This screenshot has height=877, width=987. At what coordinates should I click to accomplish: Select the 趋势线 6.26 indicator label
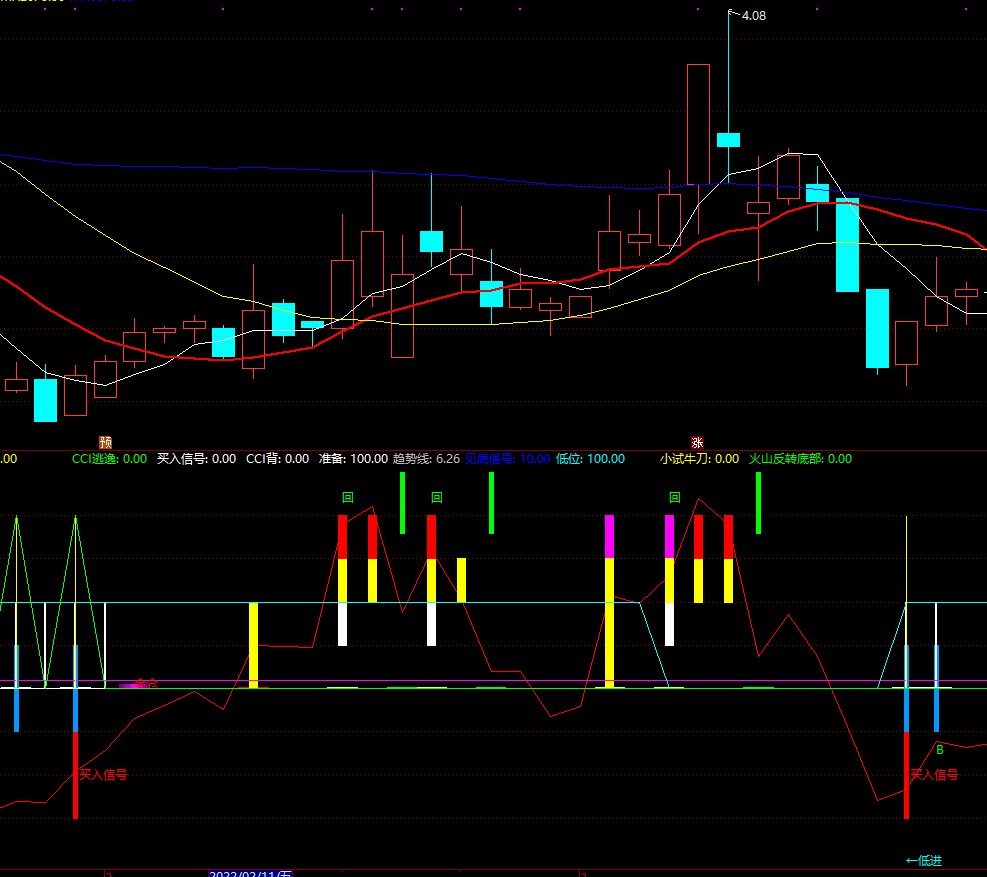point(426,459)
